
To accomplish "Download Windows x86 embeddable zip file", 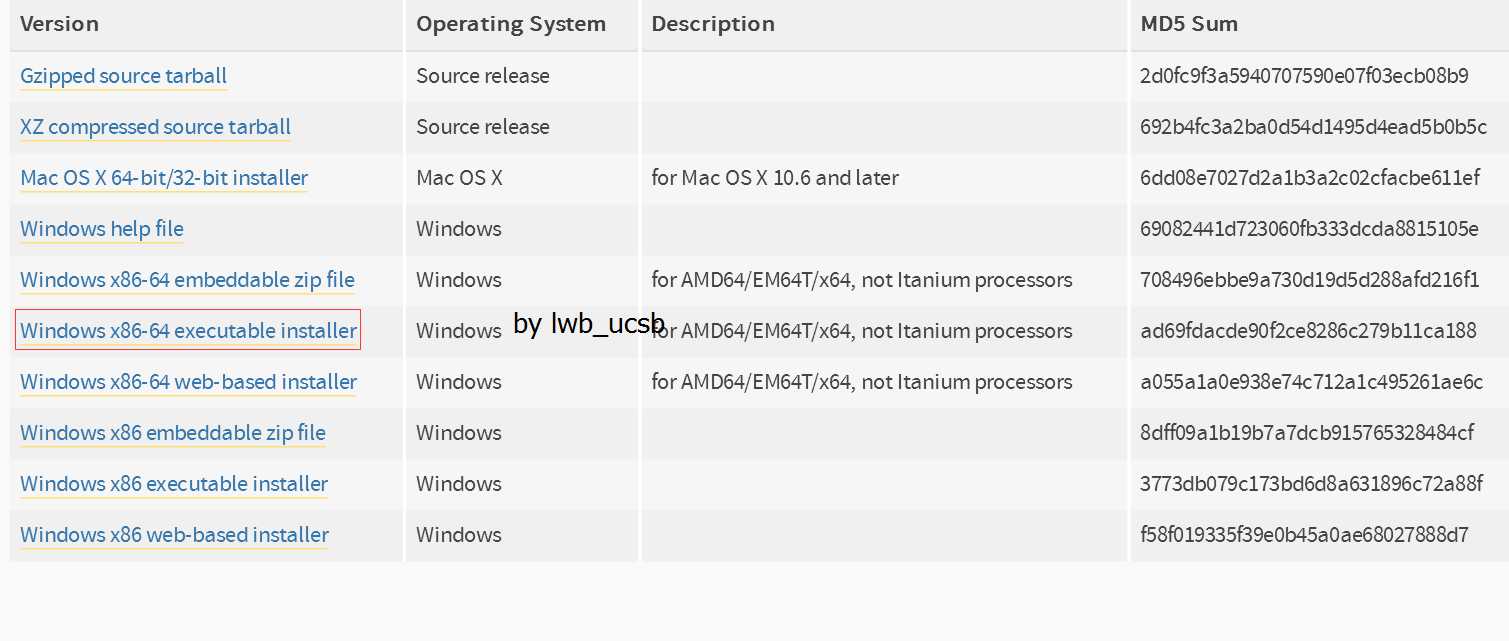I will point(173,433).
